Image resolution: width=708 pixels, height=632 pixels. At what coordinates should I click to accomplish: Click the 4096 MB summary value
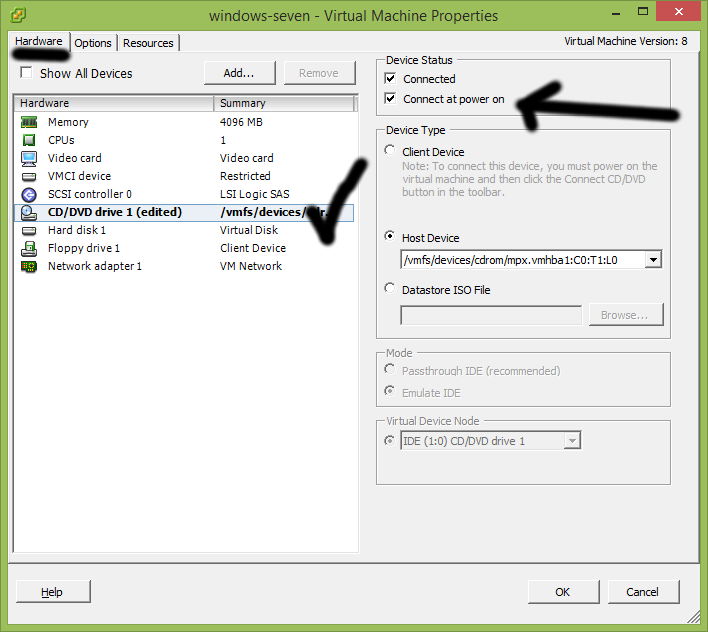pos(241,122)
